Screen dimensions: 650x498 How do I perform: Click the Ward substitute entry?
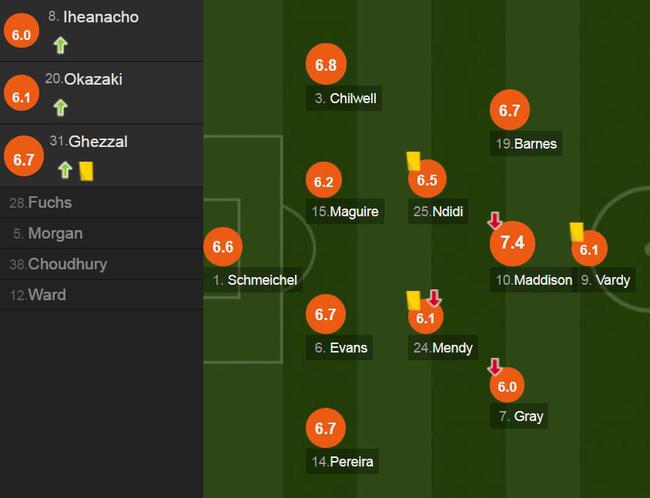click(x=102, y=294)
